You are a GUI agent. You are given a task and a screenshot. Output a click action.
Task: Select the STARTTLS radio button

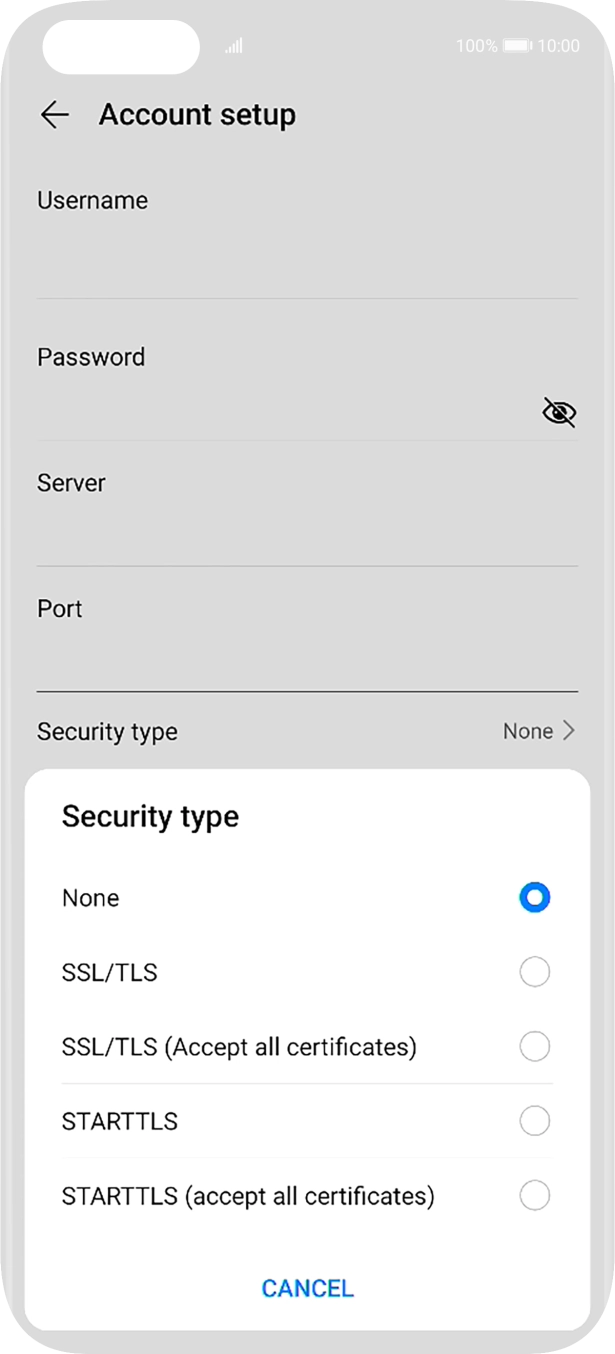pos(534,1121)
